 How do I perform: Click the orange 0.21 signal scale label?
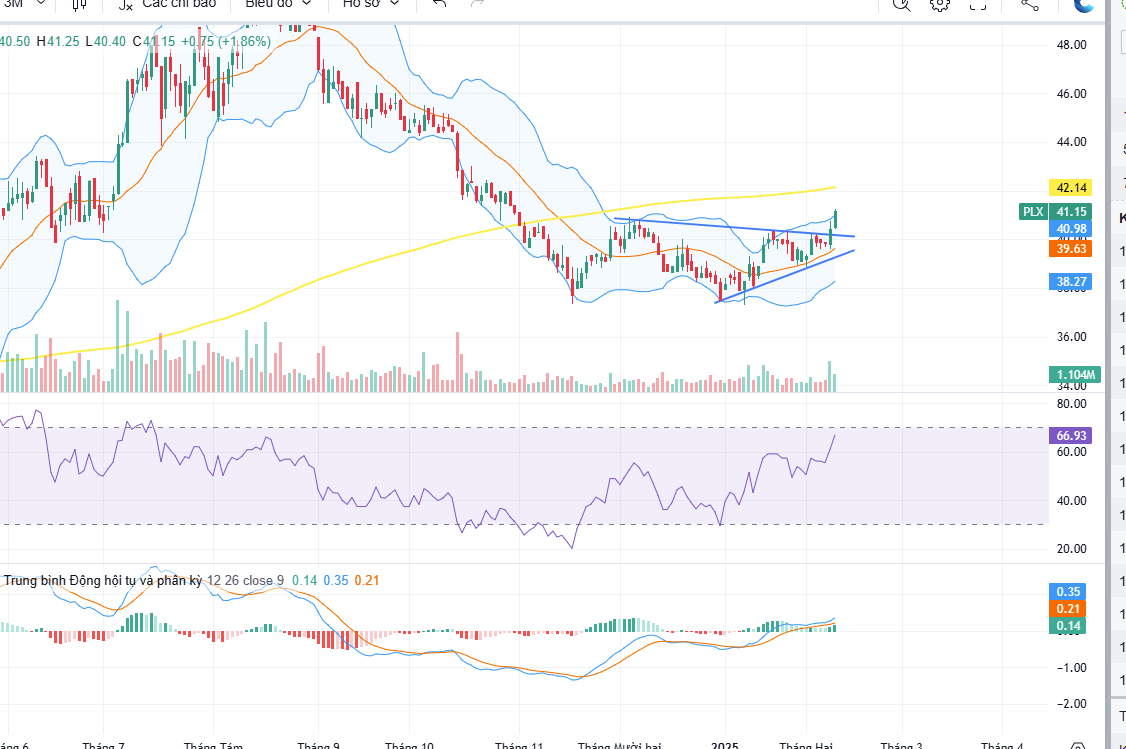click(x=1068, y=609)
